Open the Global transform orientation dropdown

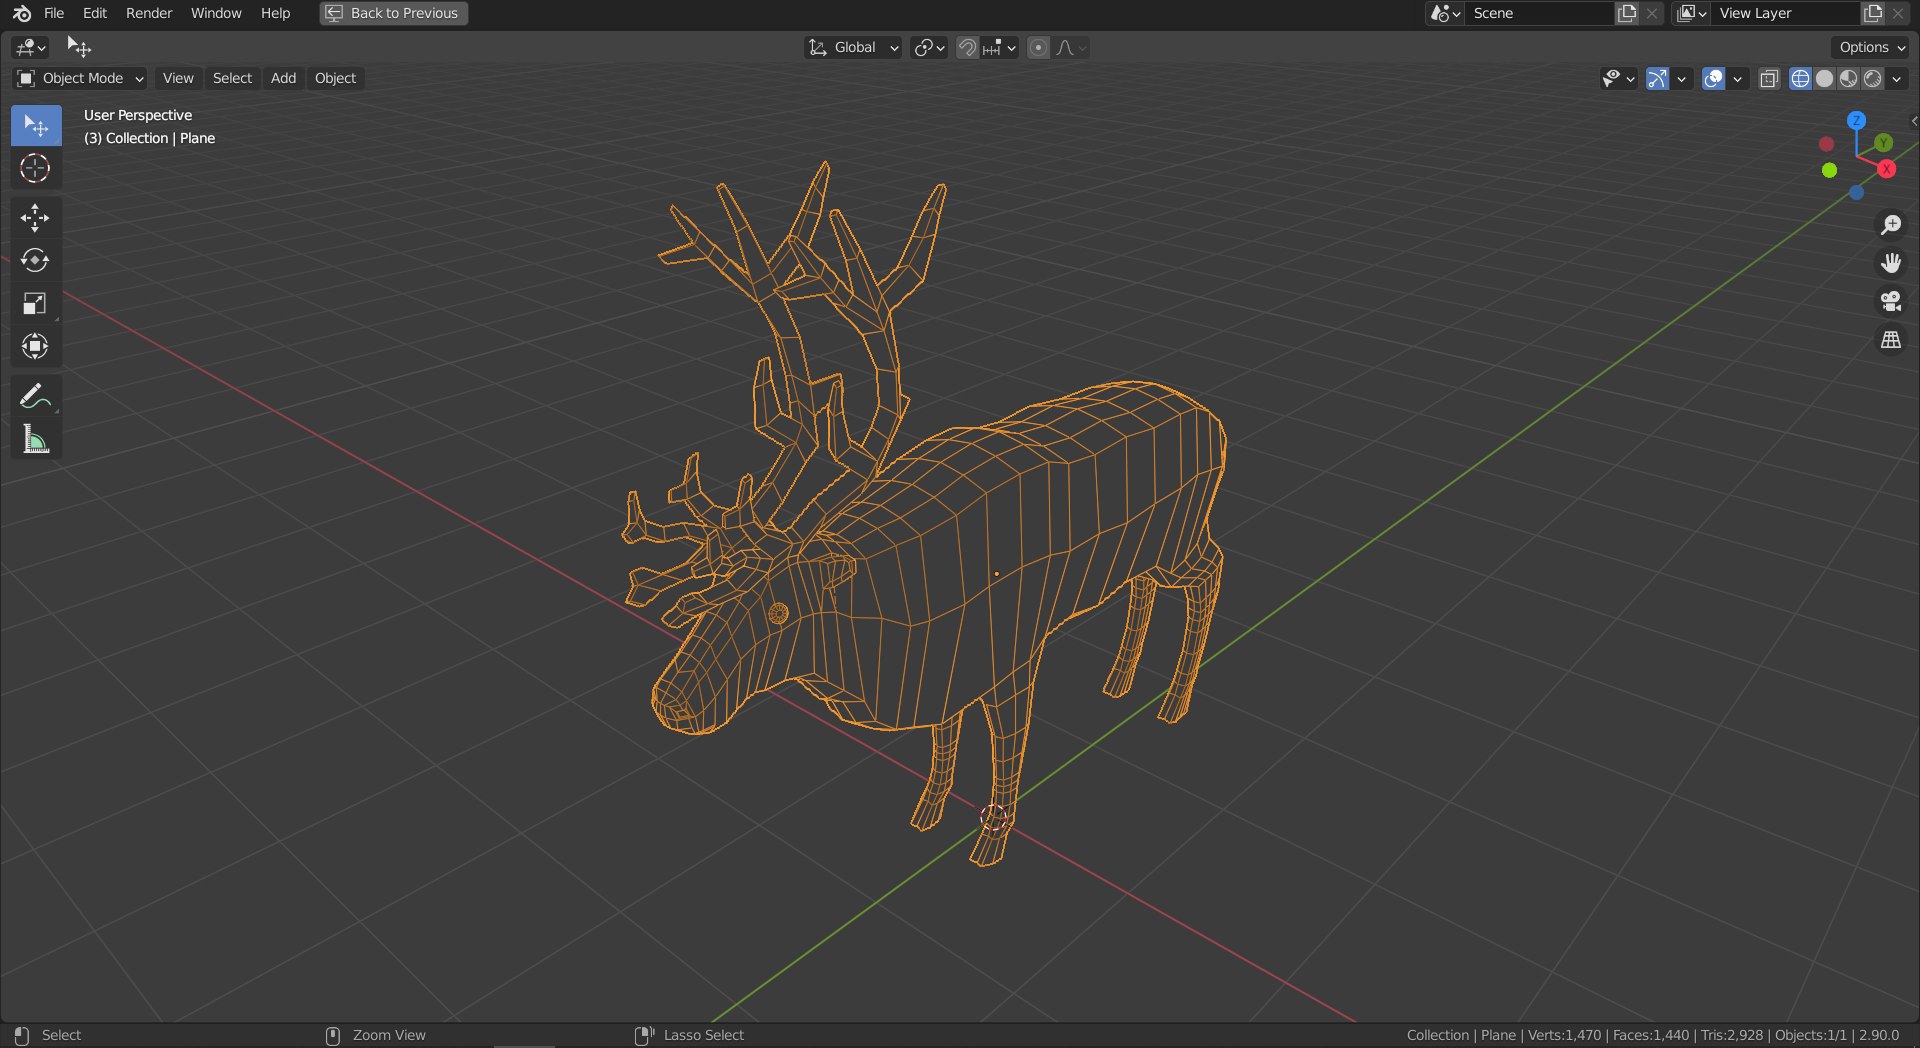[853, 47]
